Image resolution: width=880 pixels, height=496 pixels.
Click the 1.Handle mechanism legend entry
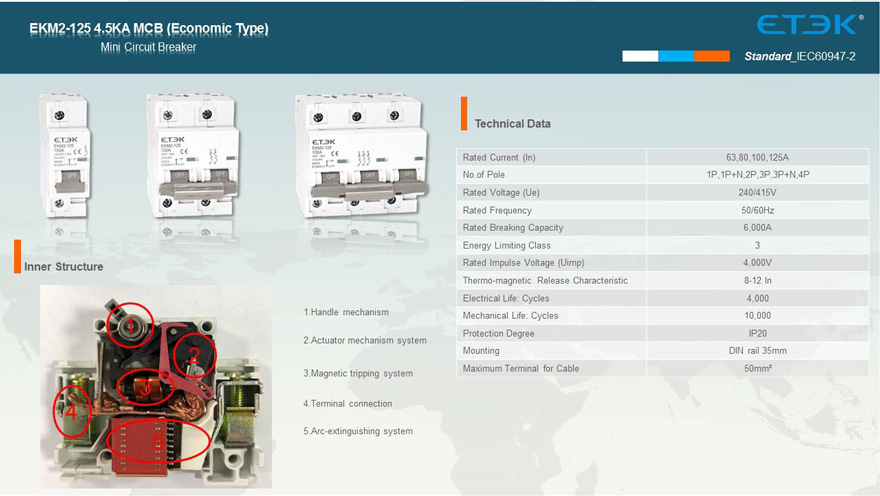tap(346, 312)
